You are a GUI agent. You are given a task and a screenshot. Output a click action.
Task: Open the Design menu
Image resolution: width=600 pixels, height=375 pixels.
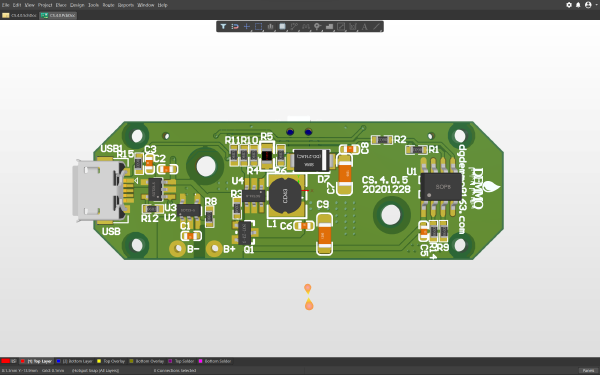(77, 5)
